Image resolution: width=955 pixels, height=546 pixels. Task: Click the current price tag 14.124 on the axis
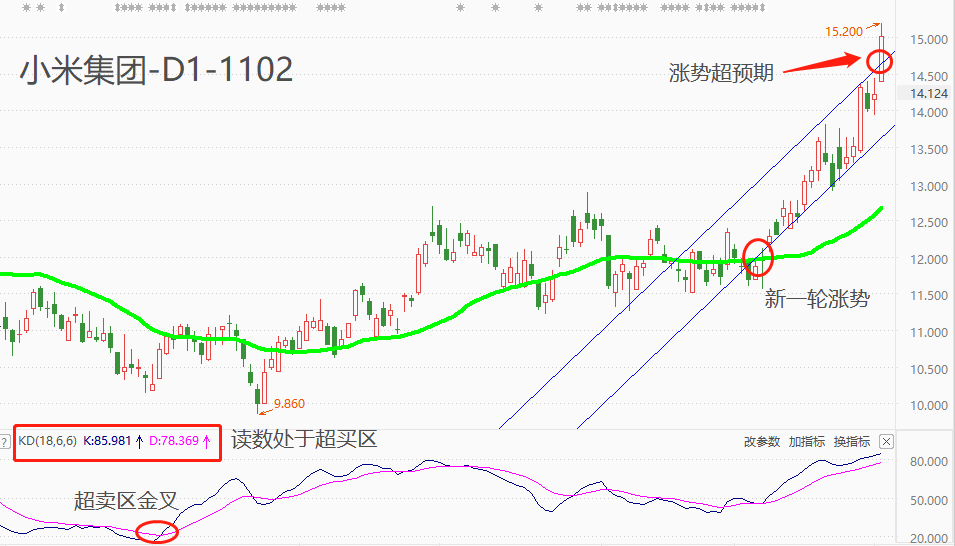tap(929, 93)
